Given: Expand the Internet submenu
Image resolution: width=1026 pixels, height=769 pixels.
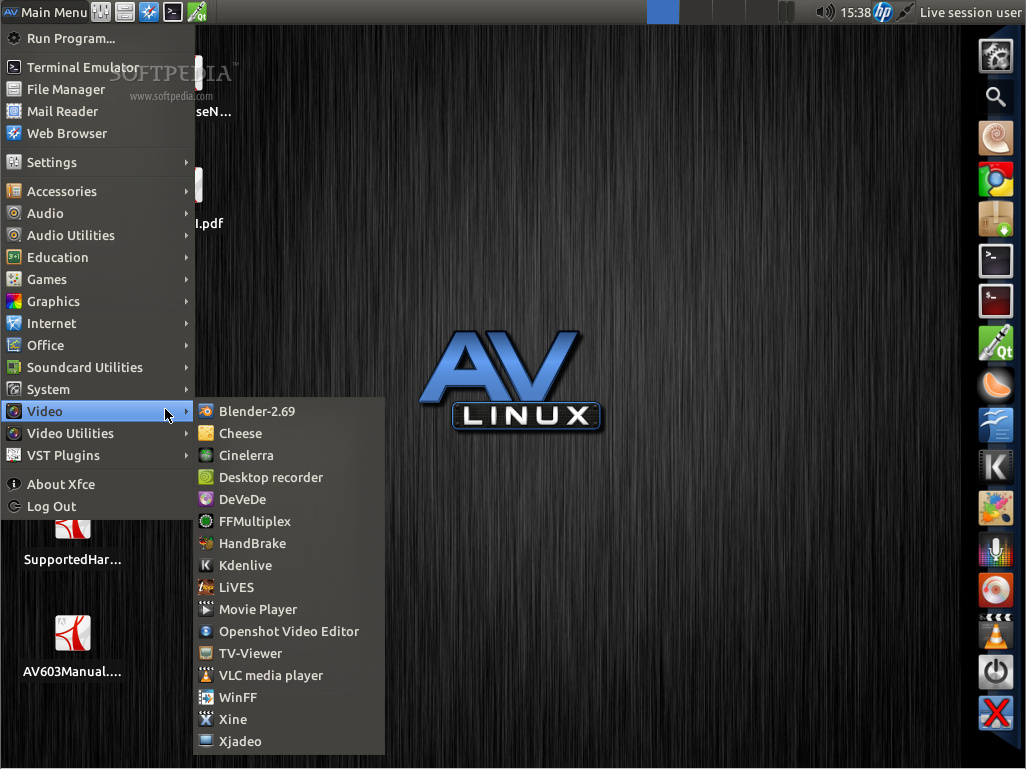Looking at the screenshot, I should [98, 323].
